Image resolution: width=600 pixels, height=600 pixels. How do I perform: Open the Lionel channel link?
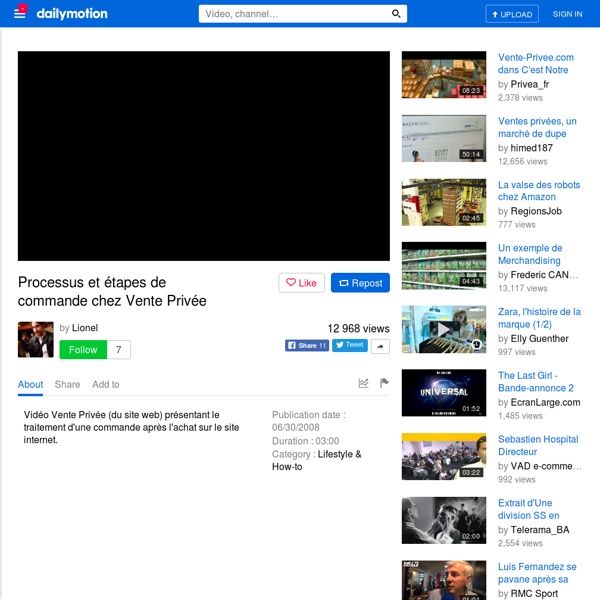tap(85, 328)
